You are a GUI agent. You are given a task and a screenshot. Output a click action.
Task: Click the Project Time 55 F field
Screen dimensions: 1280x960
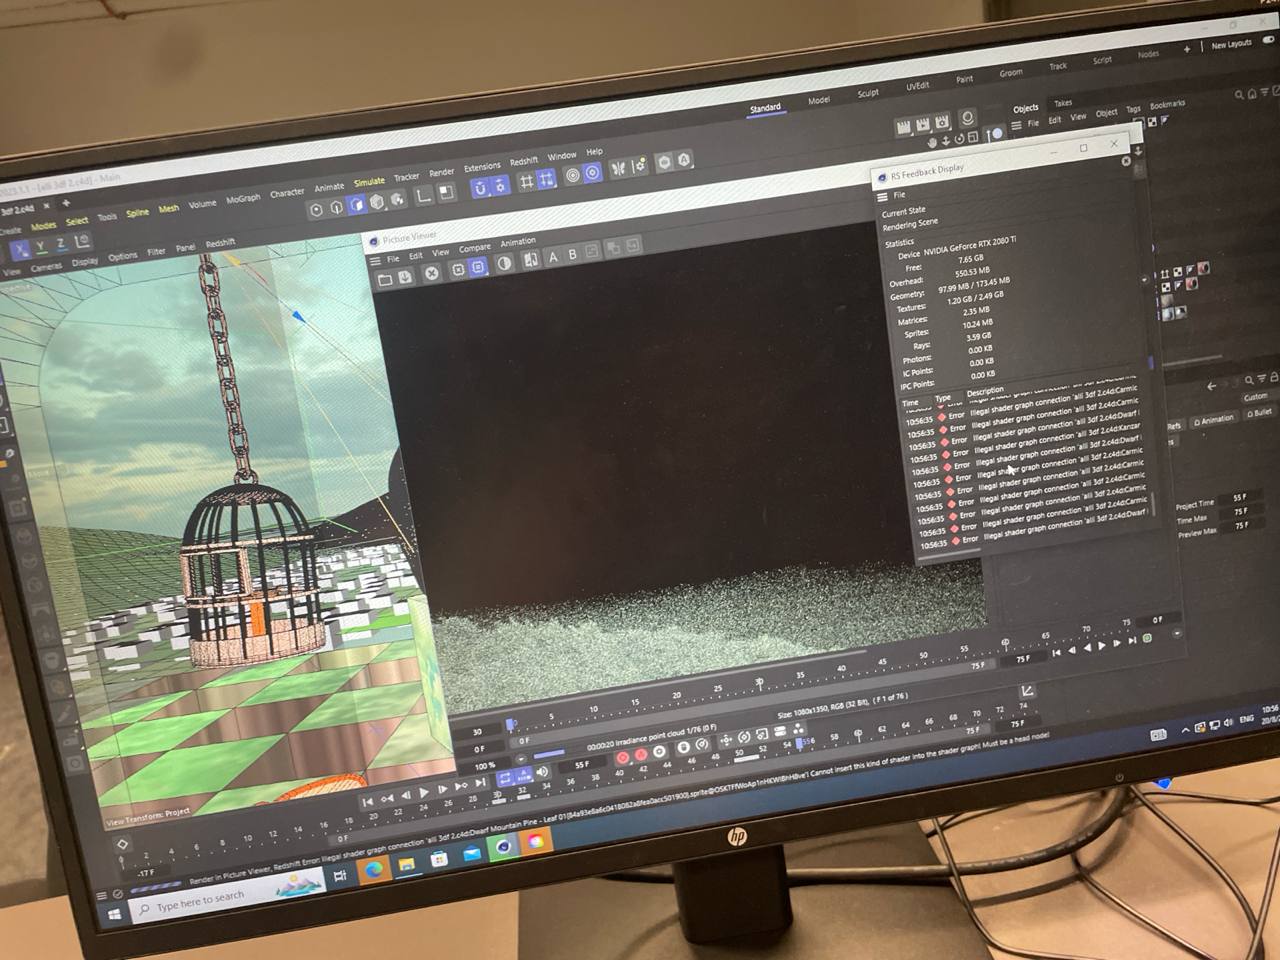(x=1240, y=497)
